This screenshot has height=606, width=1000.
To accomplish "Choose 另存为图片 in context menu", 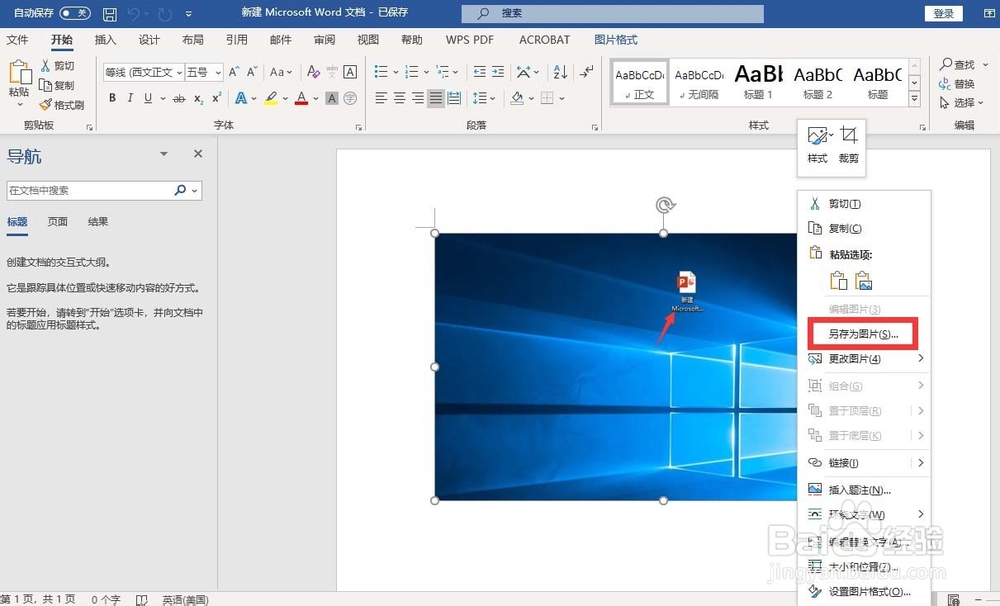I will point(864,334).
